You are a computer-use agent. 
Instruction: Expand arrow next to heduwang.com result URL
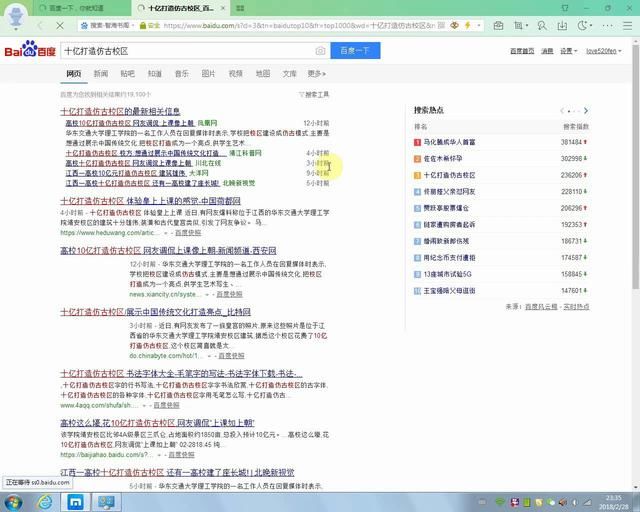pos(166,233)
